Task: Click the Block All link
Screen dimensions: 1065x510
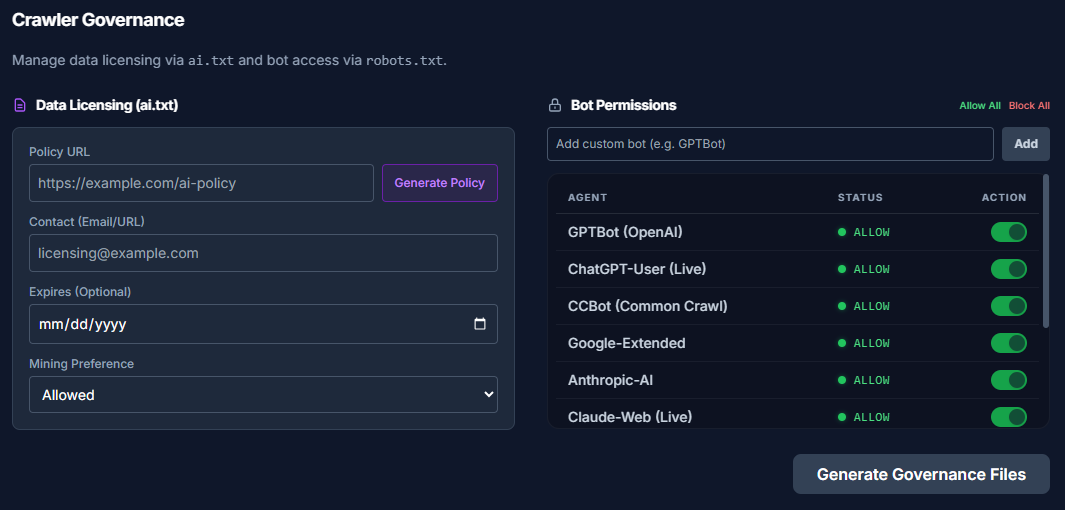Action: (1029, 106)
